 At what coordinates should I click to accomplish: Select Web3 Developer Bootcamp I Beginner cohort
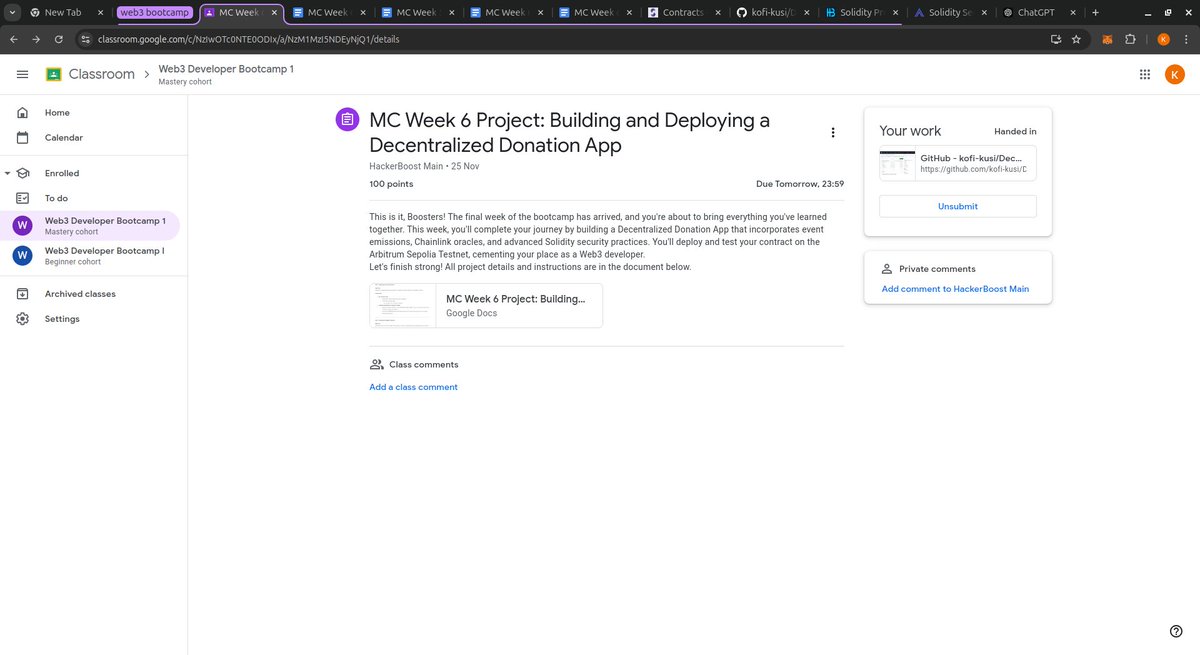click(x=92, y=255)
